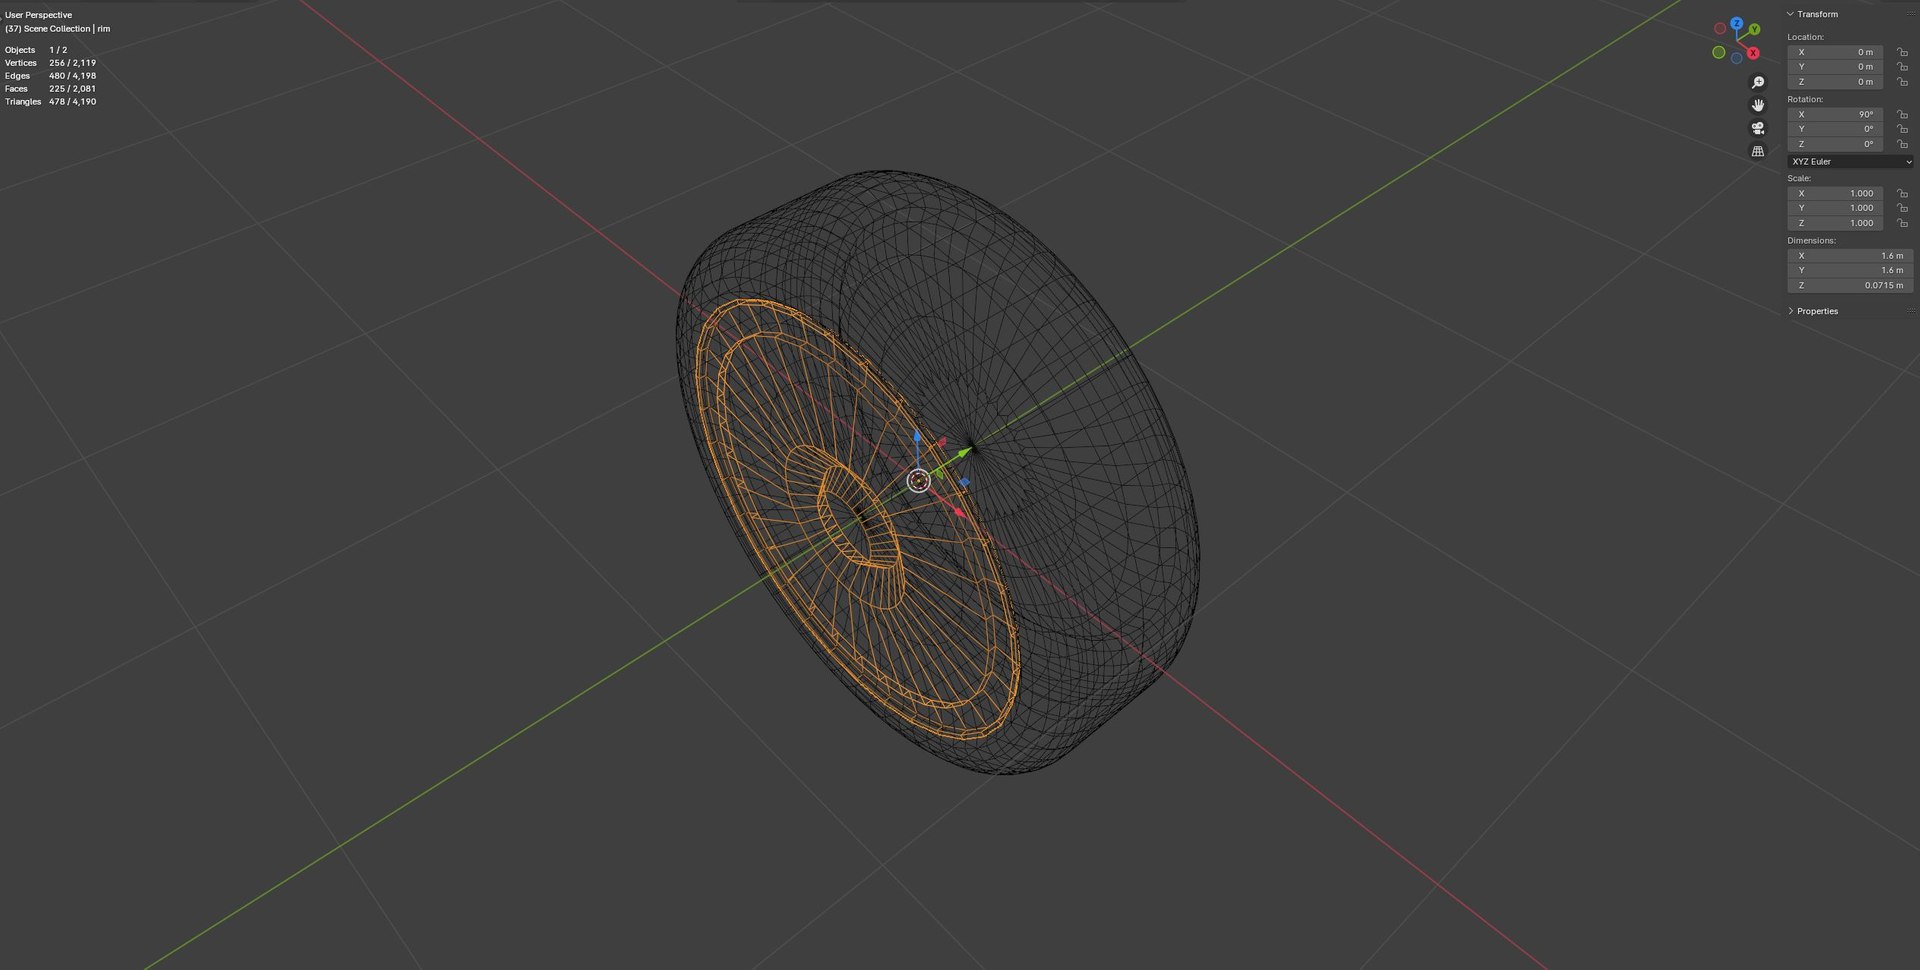
Task: Click the hand pan-view icon
Action: pos(1758,105)
